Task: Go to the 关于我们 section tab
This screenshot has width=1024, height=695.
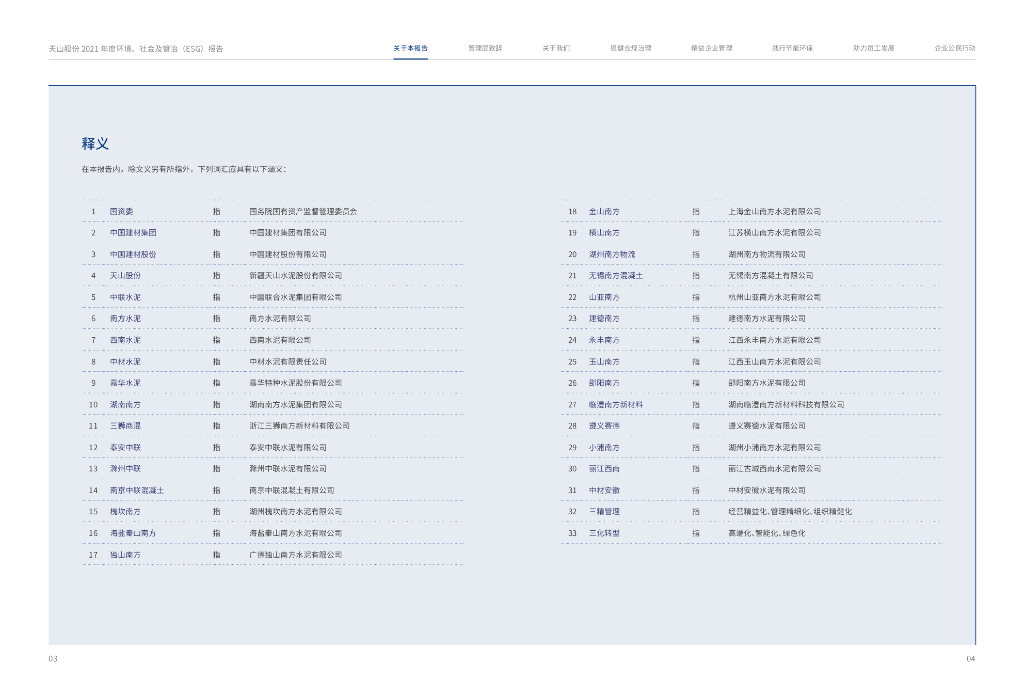Action: (x=556, y=48)
